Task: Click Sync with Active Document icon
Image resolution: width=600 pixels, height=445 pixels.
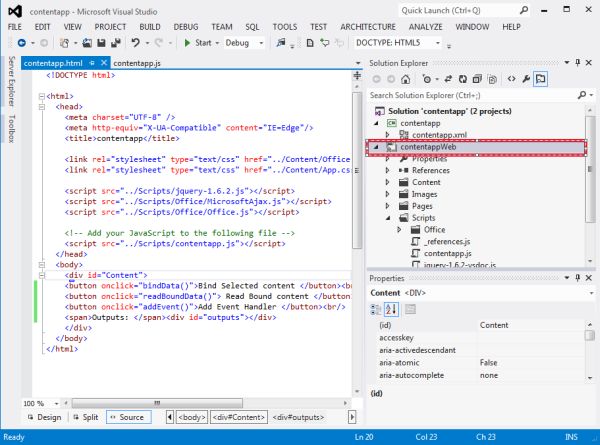Action: (448, 79)
